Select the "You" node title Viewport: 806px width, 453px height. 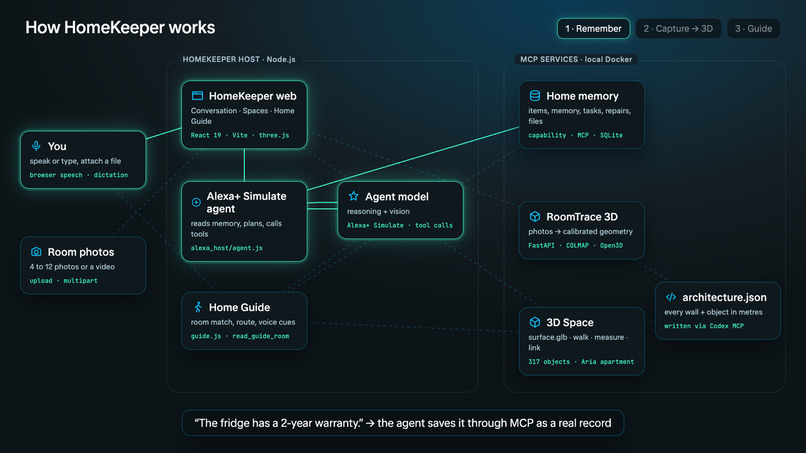(57, 147)
